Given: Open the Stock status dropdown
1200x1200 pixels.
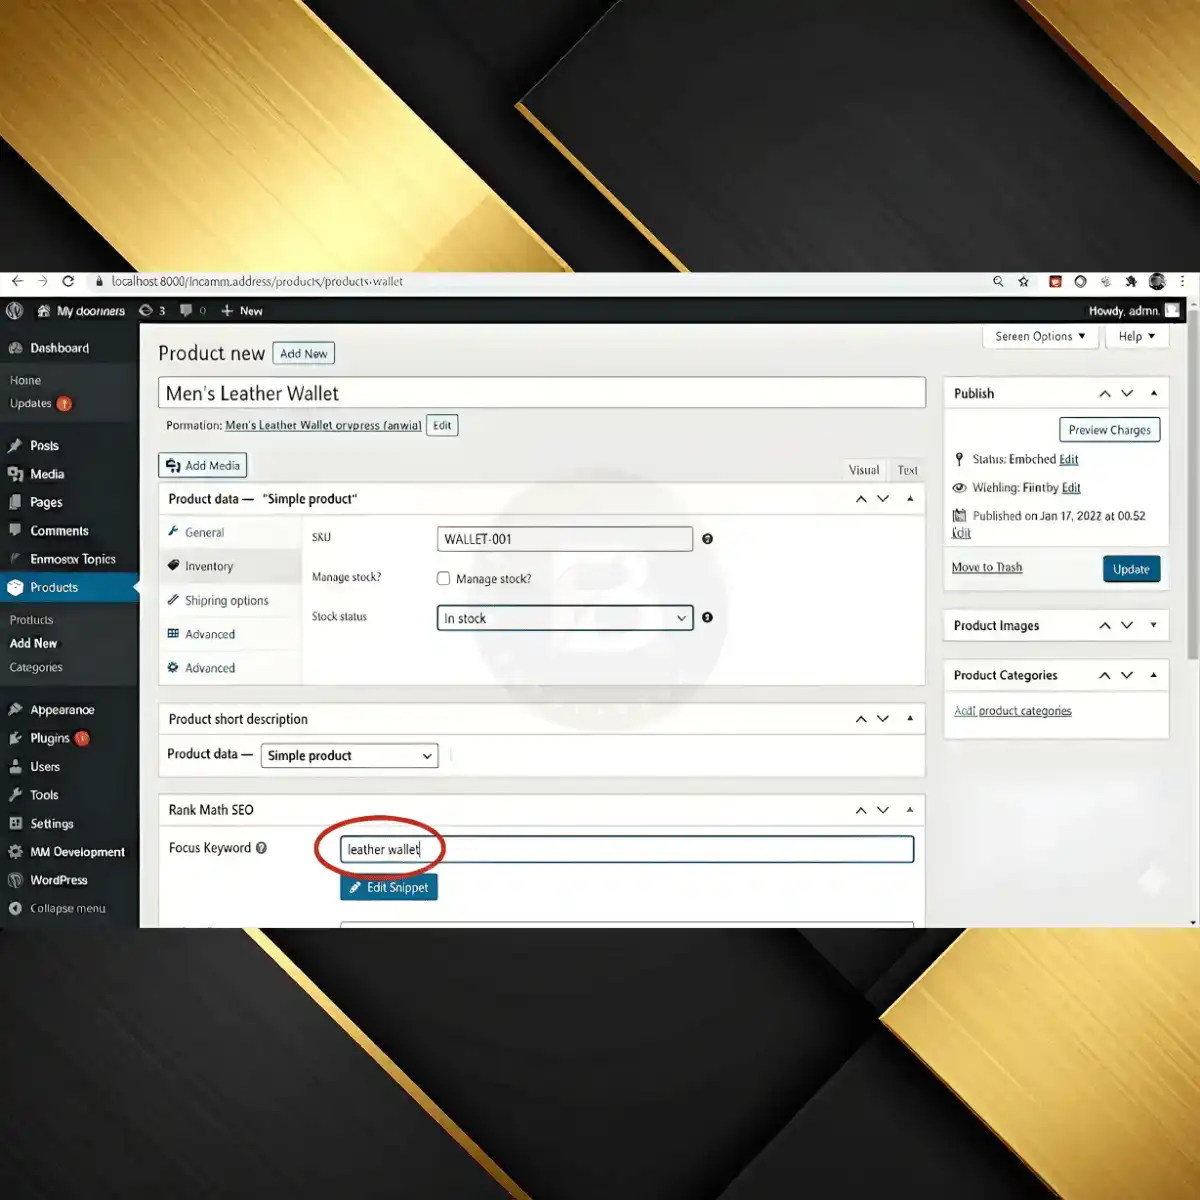Looking at the screenshot, I should coord(564,618).
